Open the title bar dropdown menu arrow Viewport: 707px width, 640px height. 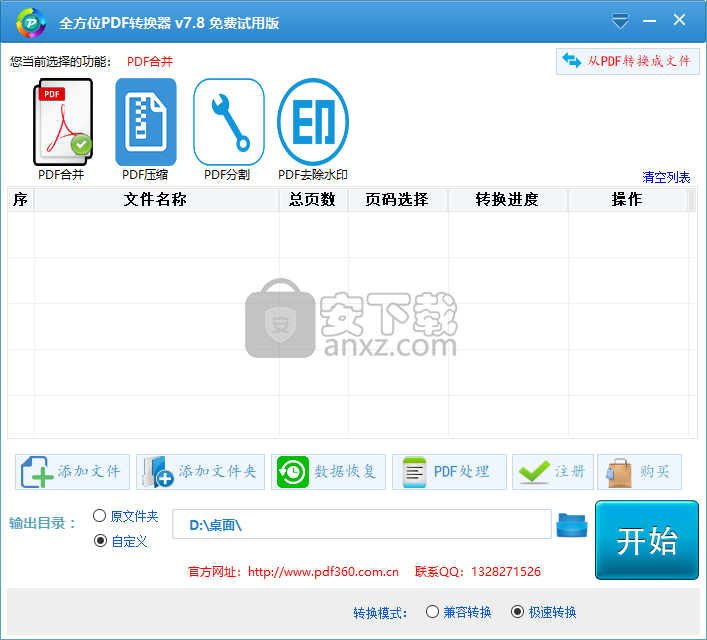pyautogui.click(x=620, y=21)
